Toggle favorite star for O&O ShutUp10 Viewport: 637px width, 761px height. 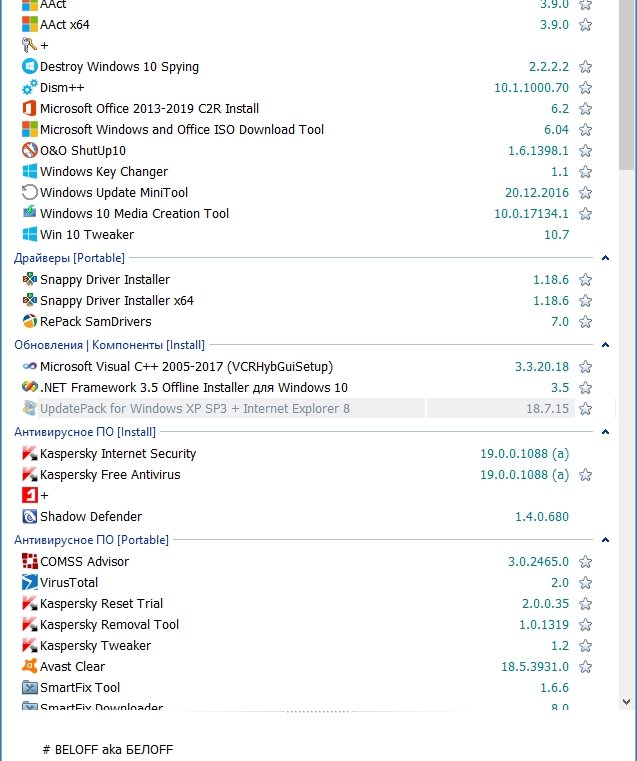pos(586,150)
